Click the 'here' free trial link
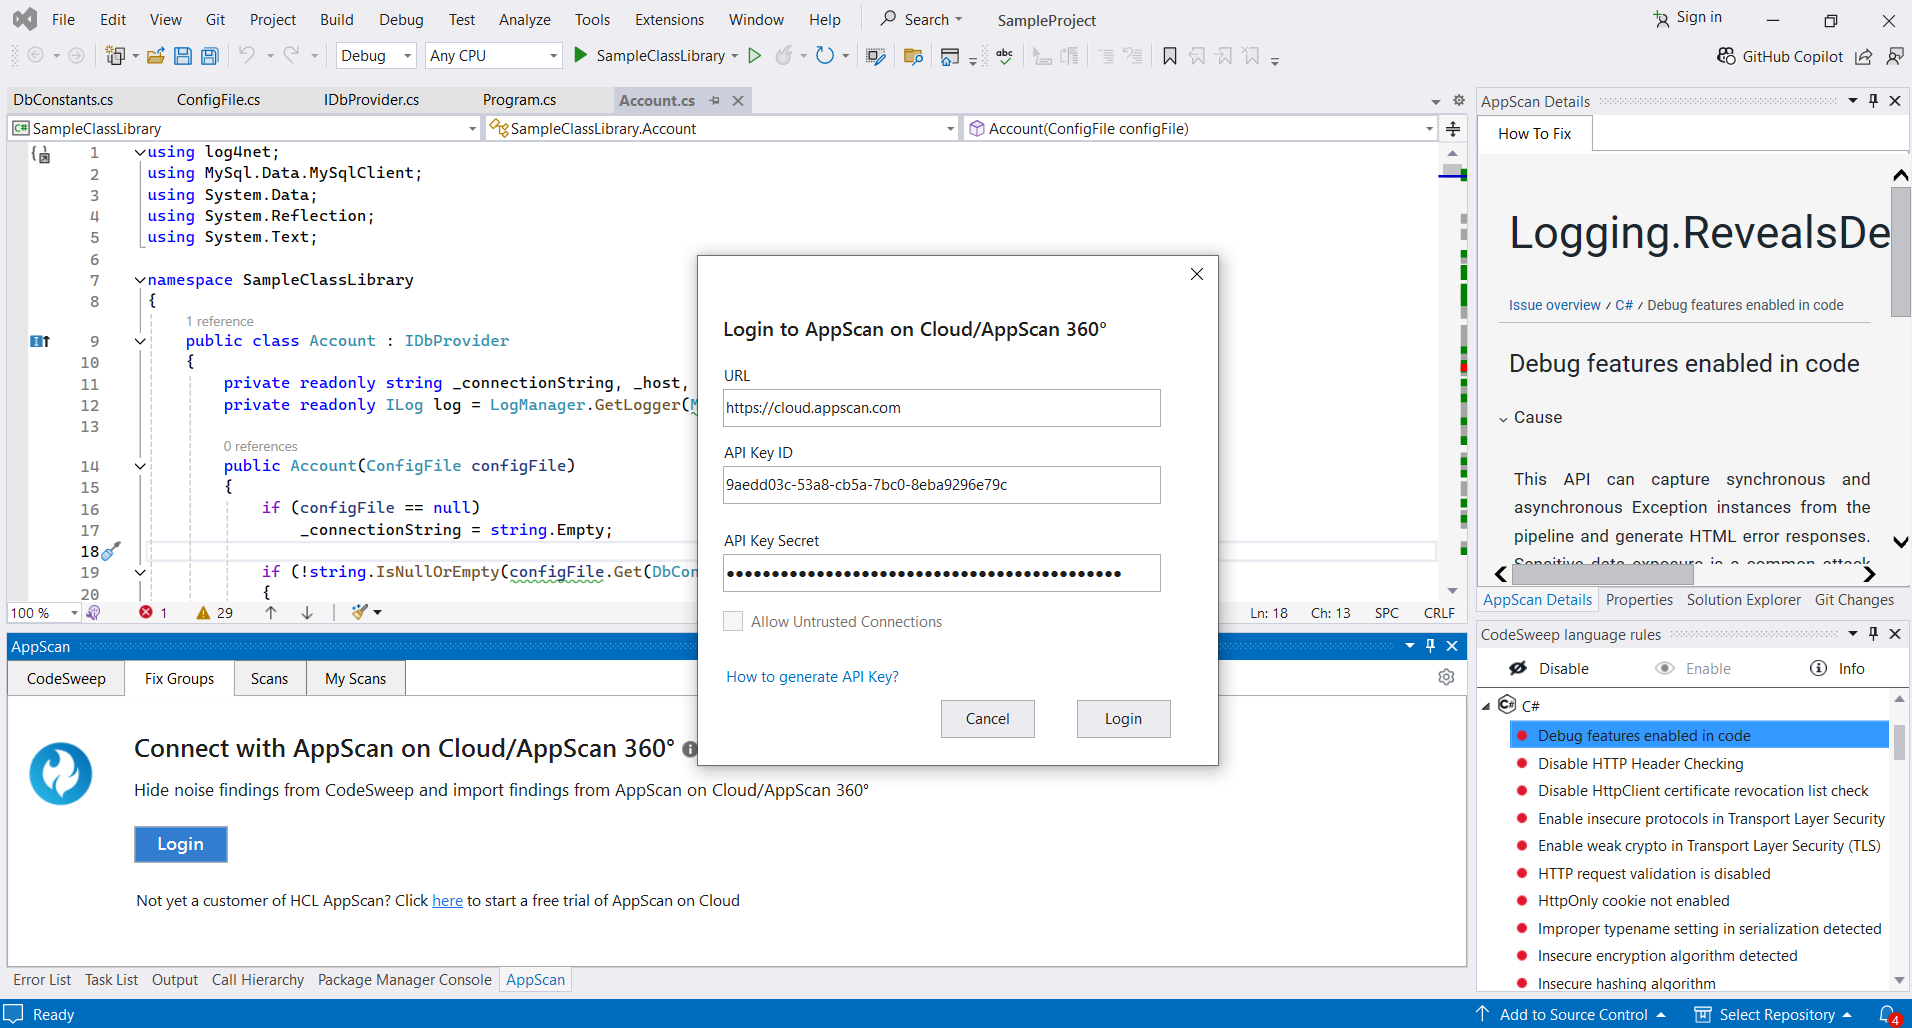Viewport: 1912px width, 1028px height. pos(447,901)
